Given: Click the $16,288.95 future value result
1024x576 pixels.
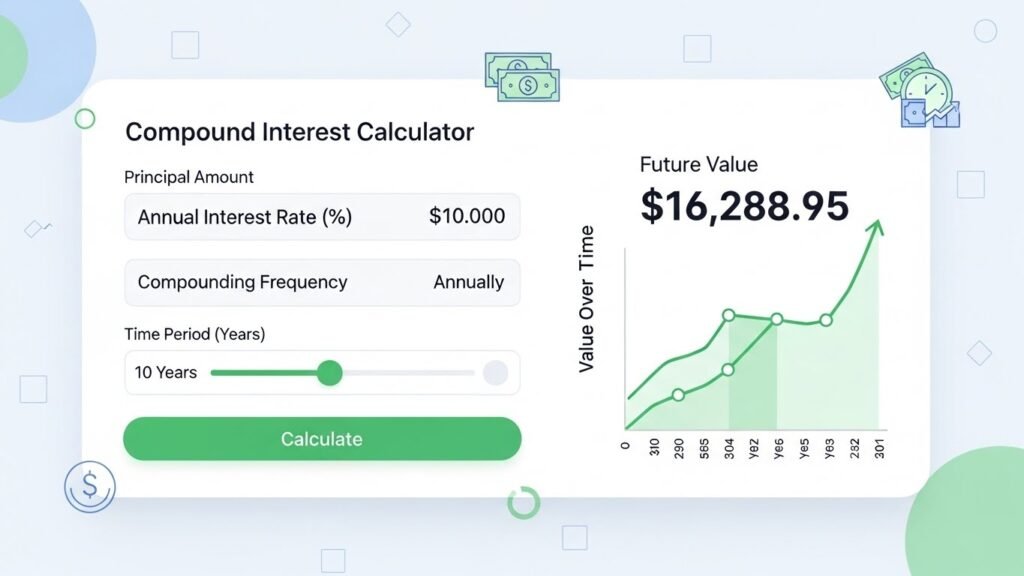Looking at the screenshot, I should (x=744, y=205).
